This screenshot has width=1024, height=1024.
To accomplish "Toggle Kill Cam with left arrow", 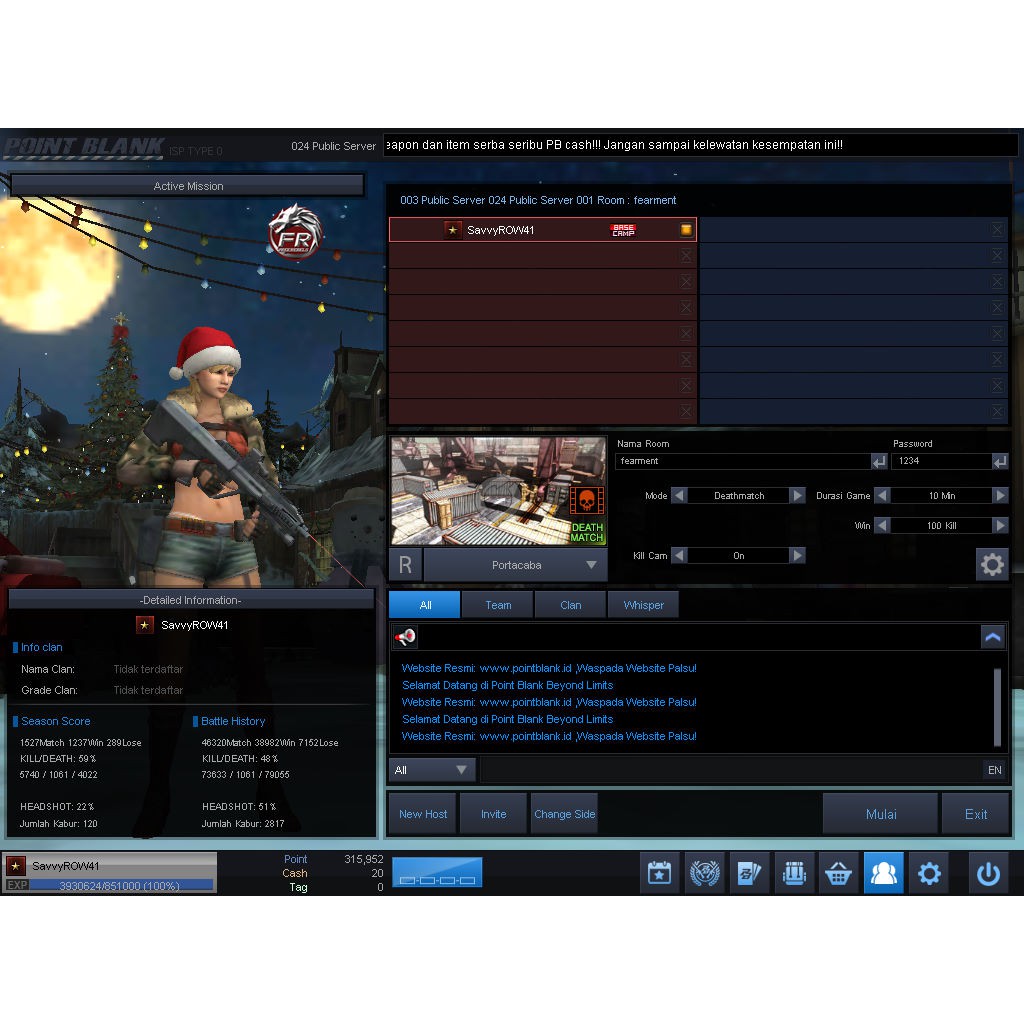I will [679, 555].
